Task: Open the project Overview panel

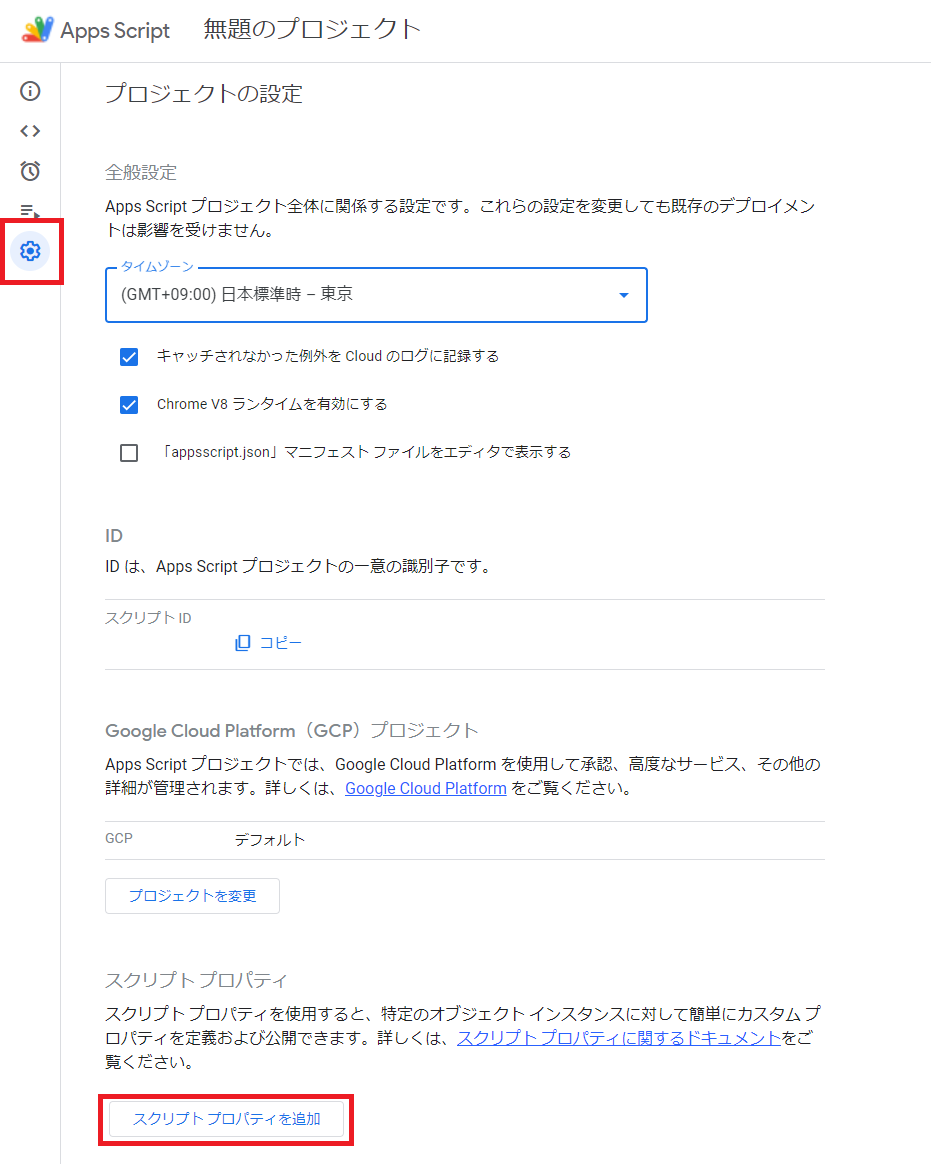Action: [x=30, y=91]
